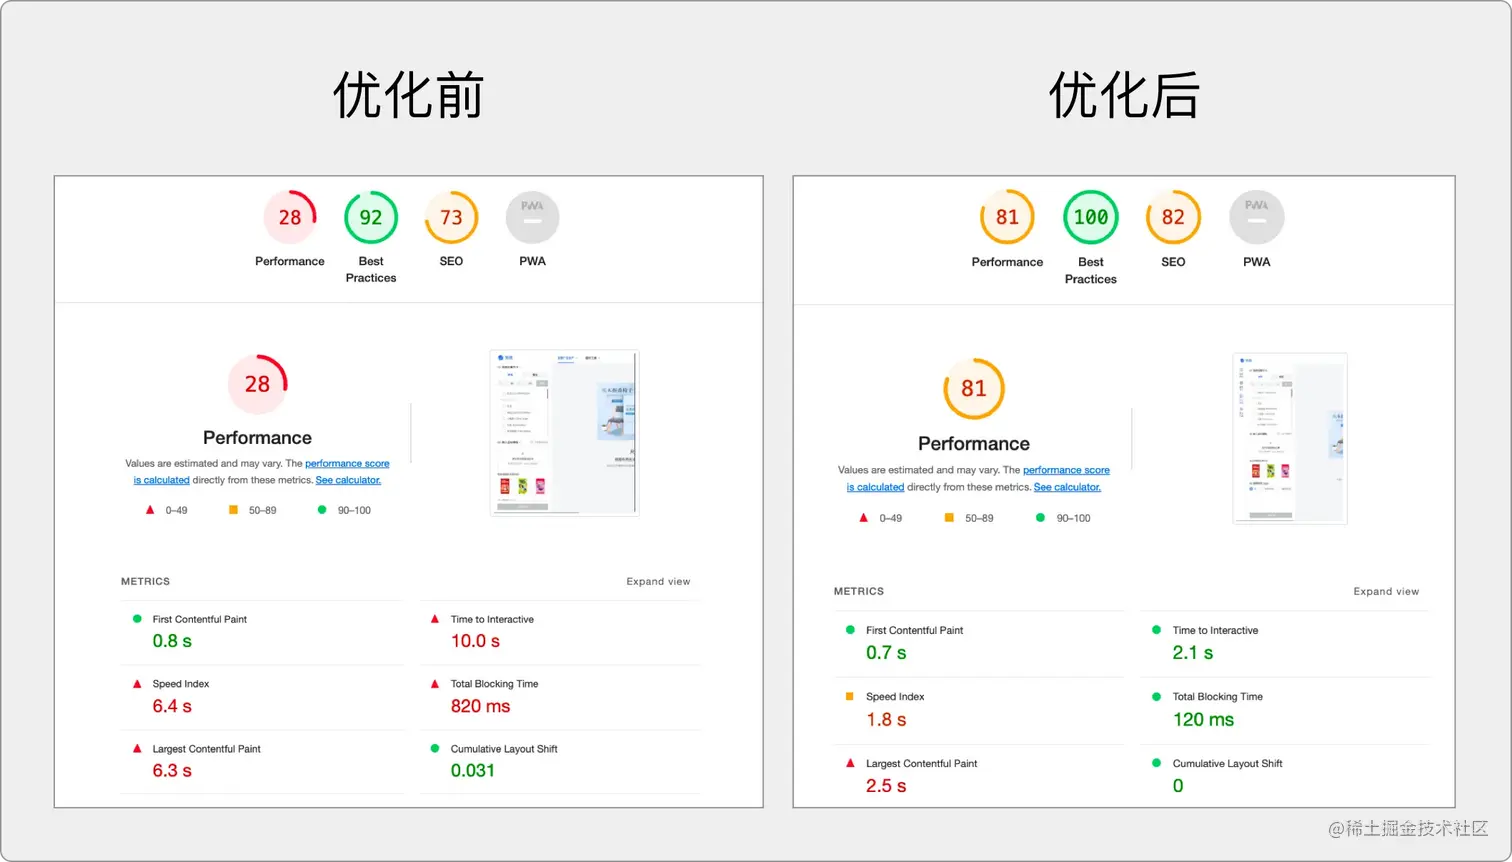Open Expand view on the right report
The width and height of the screenshot is (1512, 862).
1386,591
